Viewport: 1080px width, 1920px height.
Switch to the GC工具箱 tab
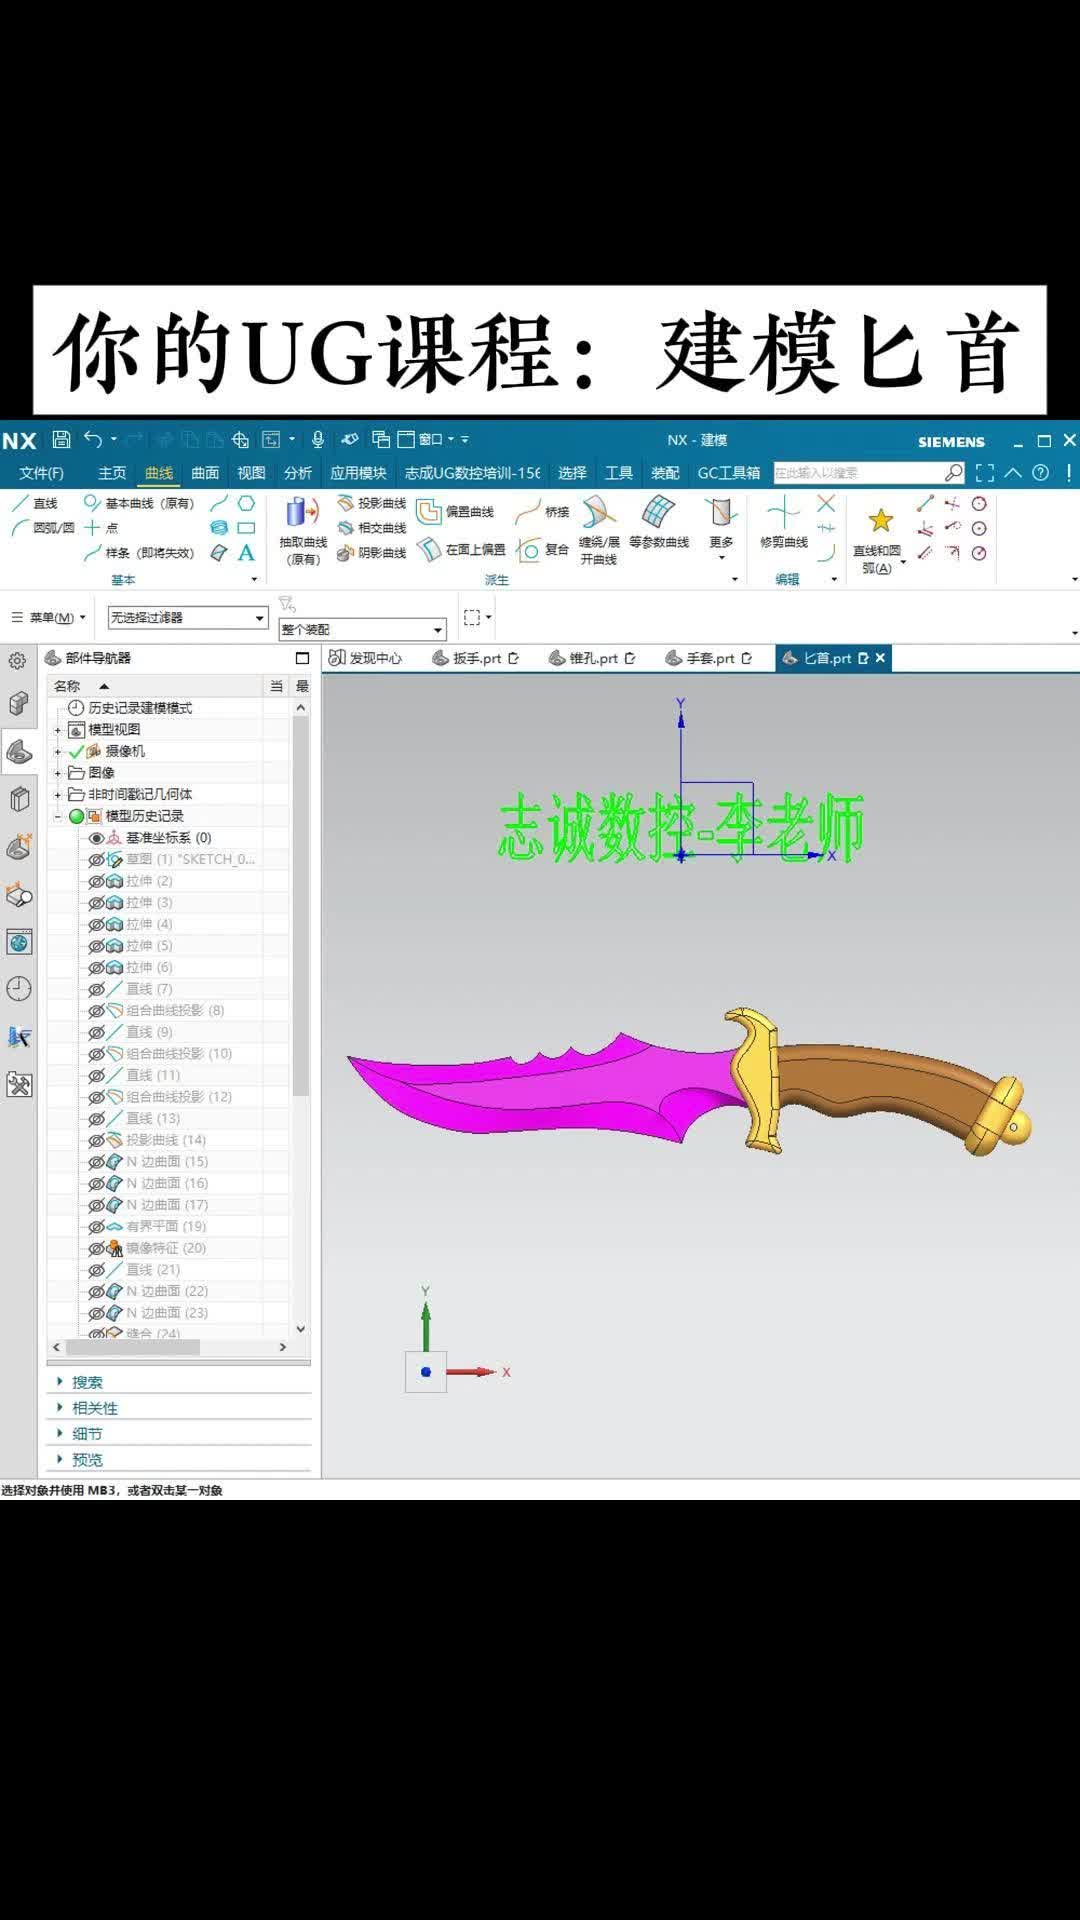click(729, 473)
